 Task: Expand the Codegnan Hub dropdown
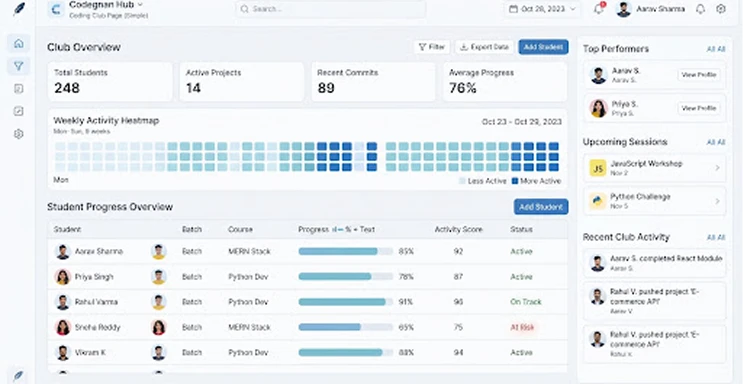(x=140, y=5)
